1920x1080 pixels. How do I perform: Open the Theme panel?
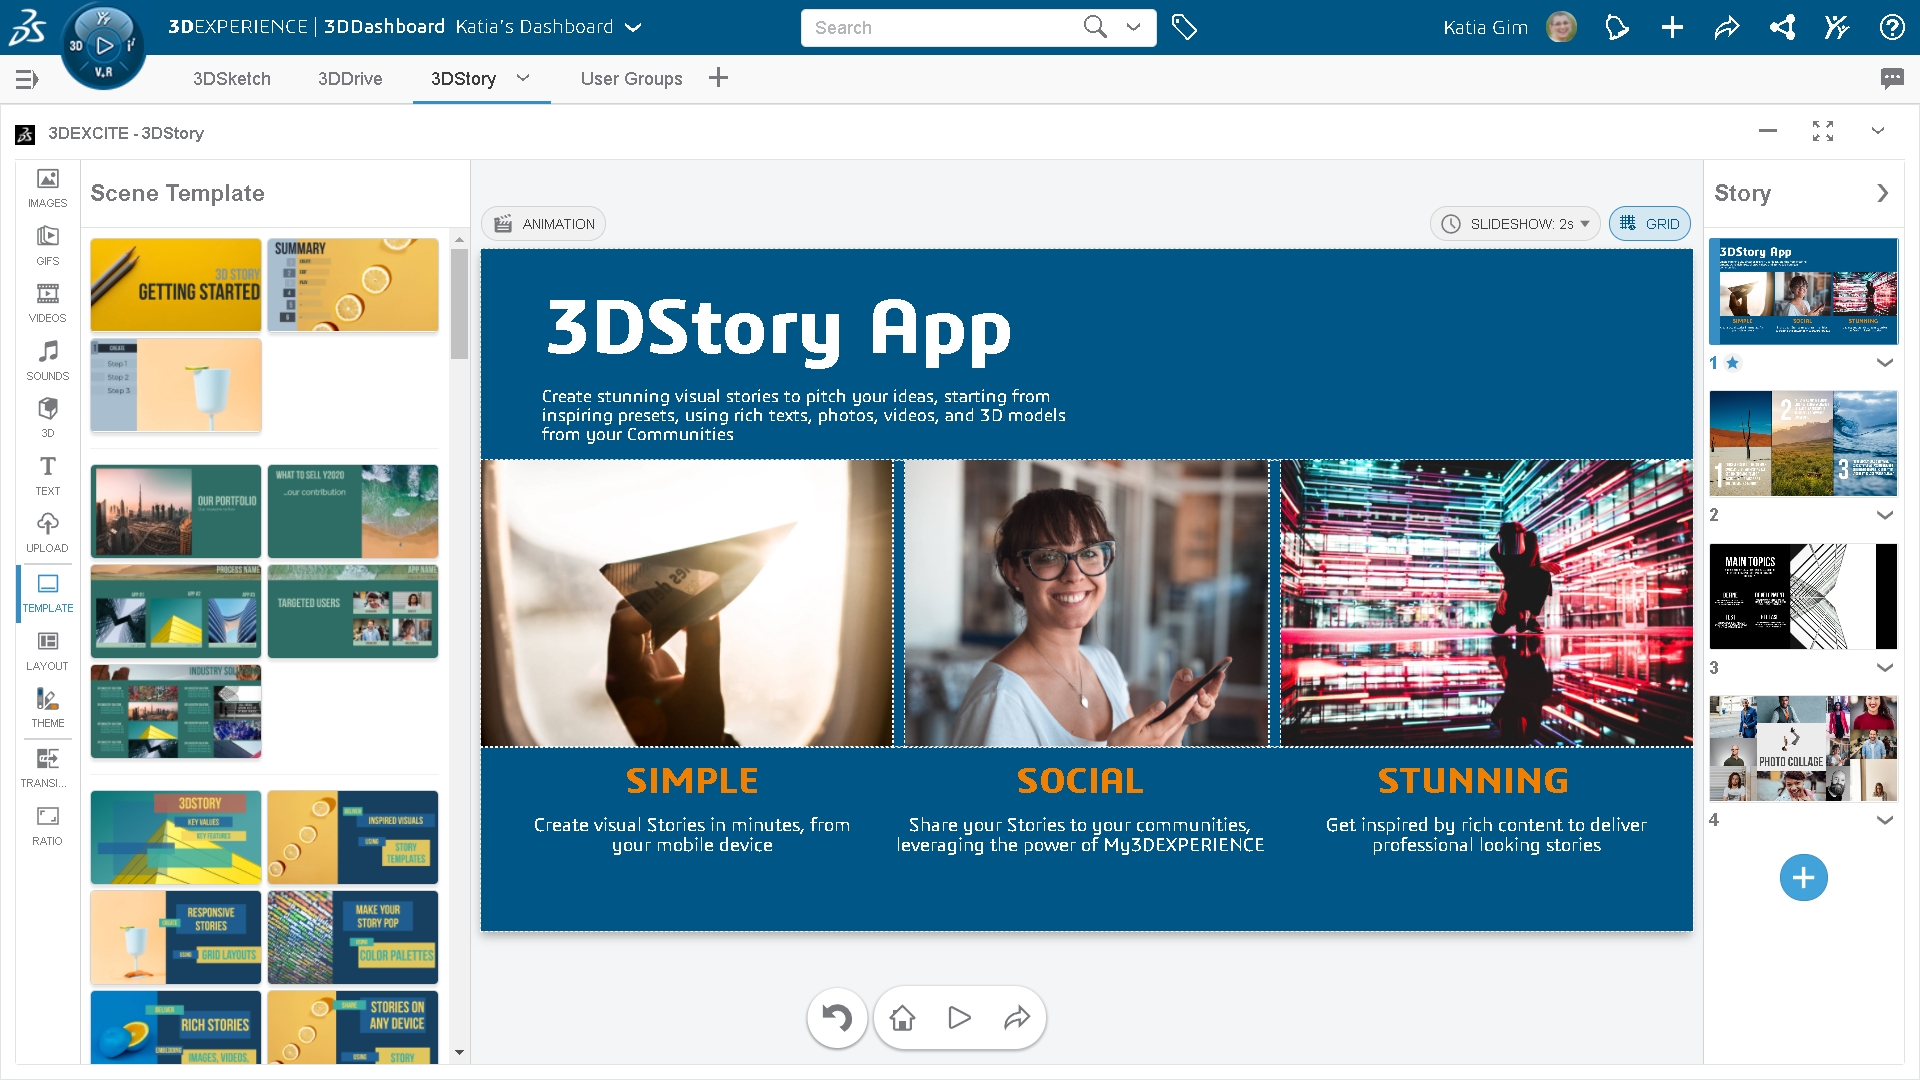(47, 708)
